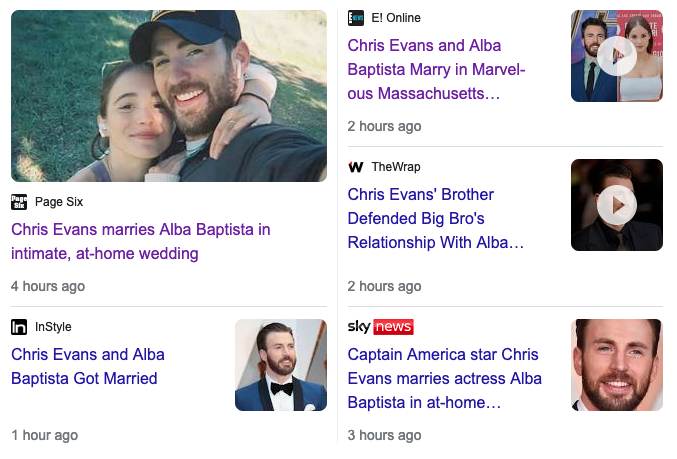Screen dimensions: 677x459
Task: Open InStyle tuxedo photo thumbnail
Action: click(281, 365)
